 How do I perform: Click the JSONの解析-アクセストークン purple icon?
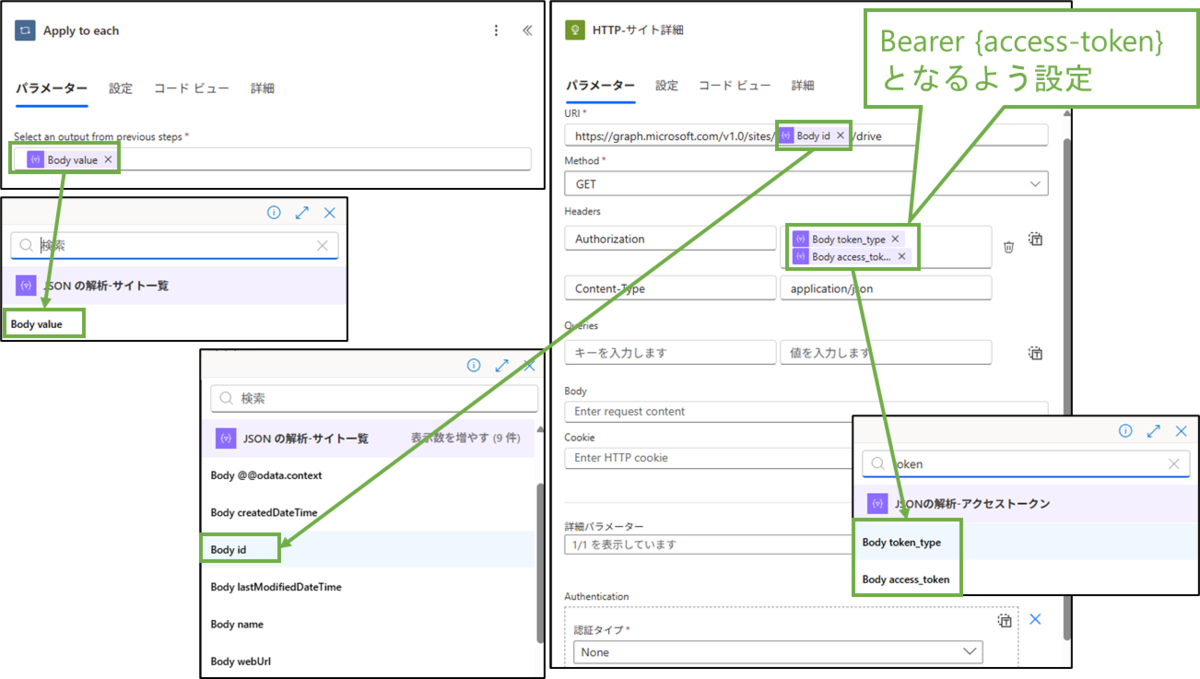878,503
